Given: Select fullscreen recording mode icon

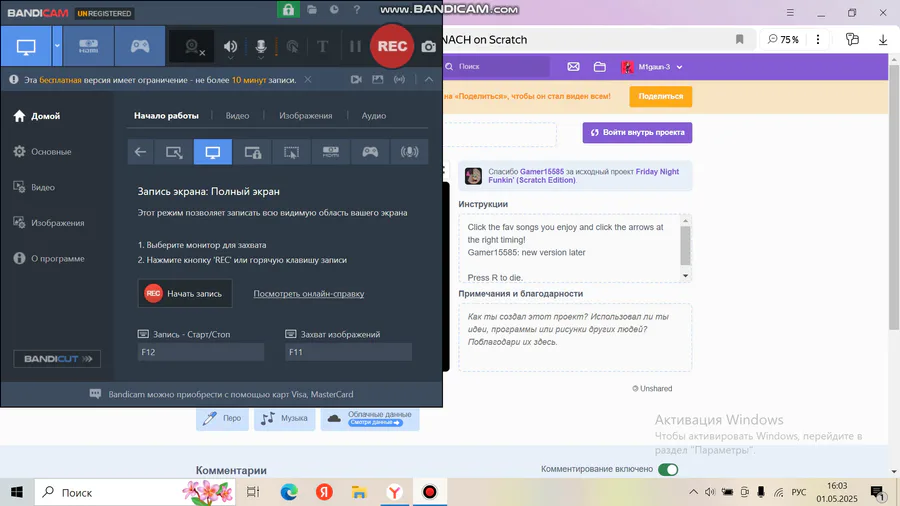Looking at the screenshot, I should [213, 152].
